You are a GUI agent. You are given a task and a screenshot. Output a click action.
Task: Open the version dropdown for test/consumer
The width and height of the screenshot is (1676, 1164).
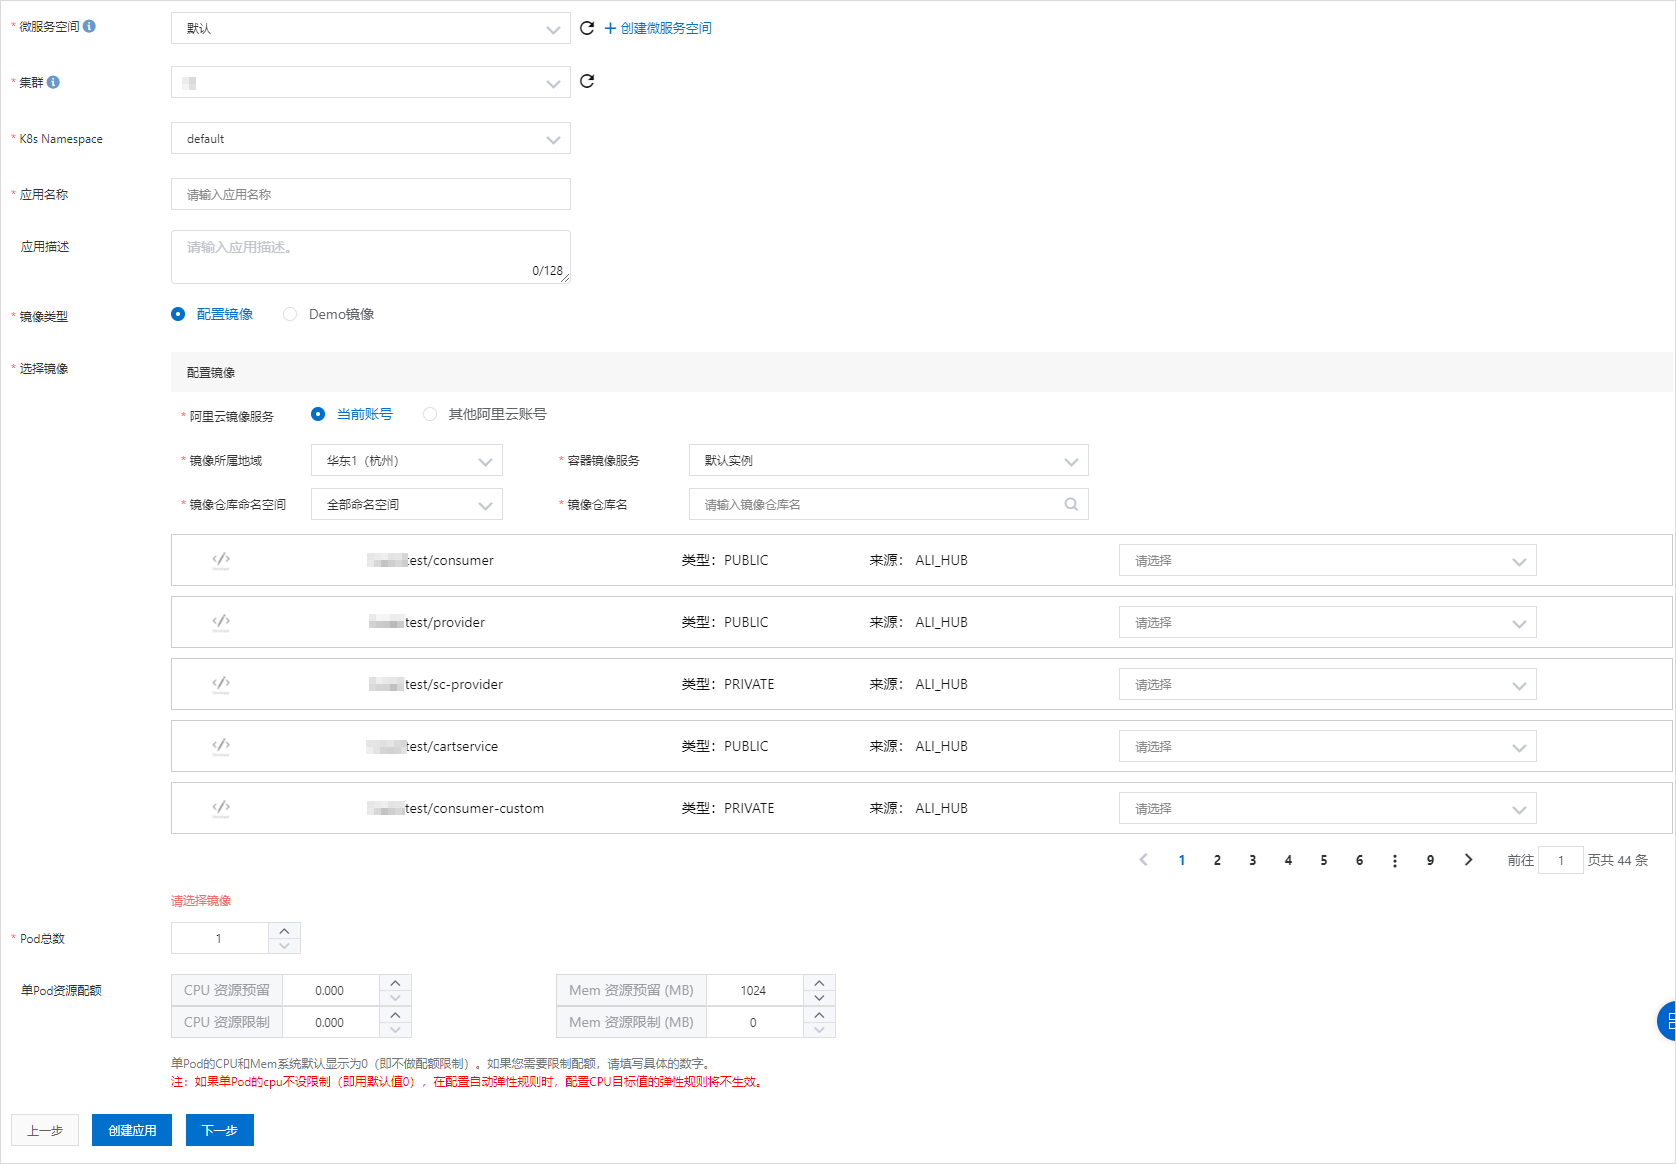[1328, 560]
